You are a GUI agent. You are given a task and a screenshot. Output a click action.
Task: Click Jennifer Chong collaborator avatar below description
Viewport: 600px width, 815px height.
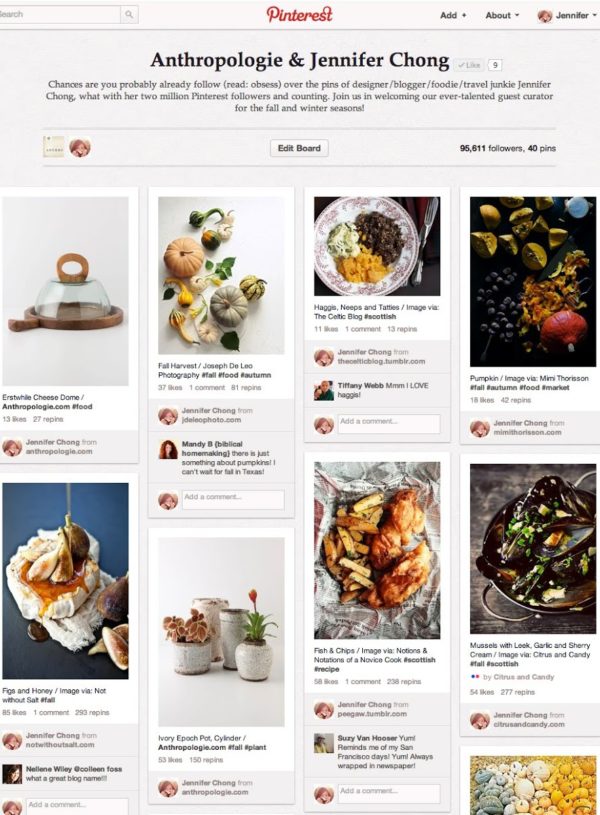(80, 148)
